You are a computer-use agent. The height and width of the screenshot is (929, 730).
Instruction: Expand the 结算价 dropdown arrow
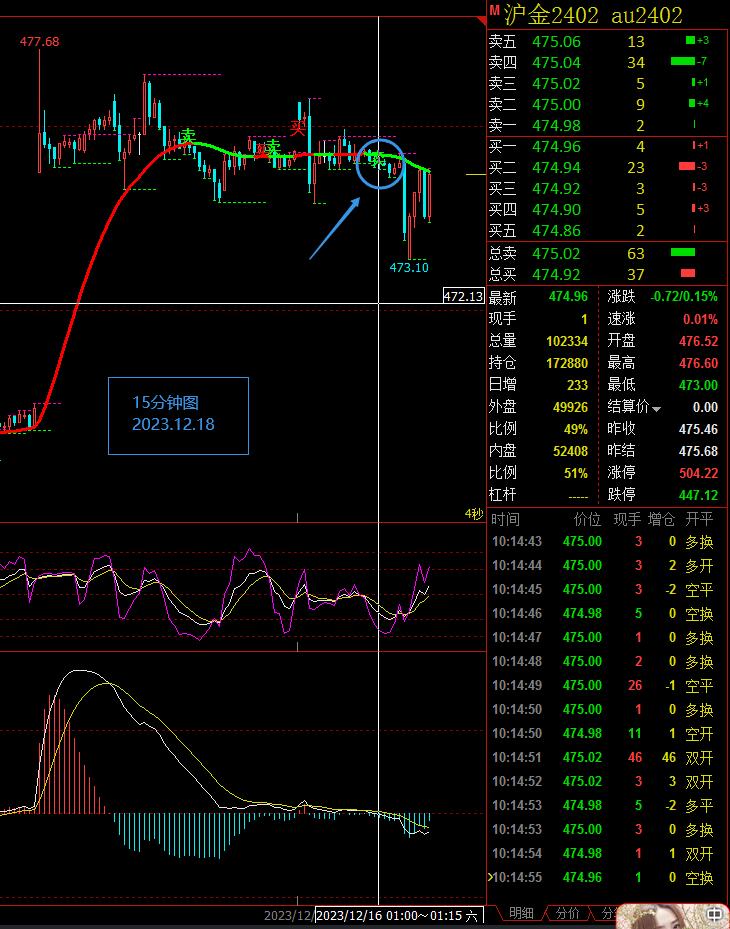coord(657,409)
